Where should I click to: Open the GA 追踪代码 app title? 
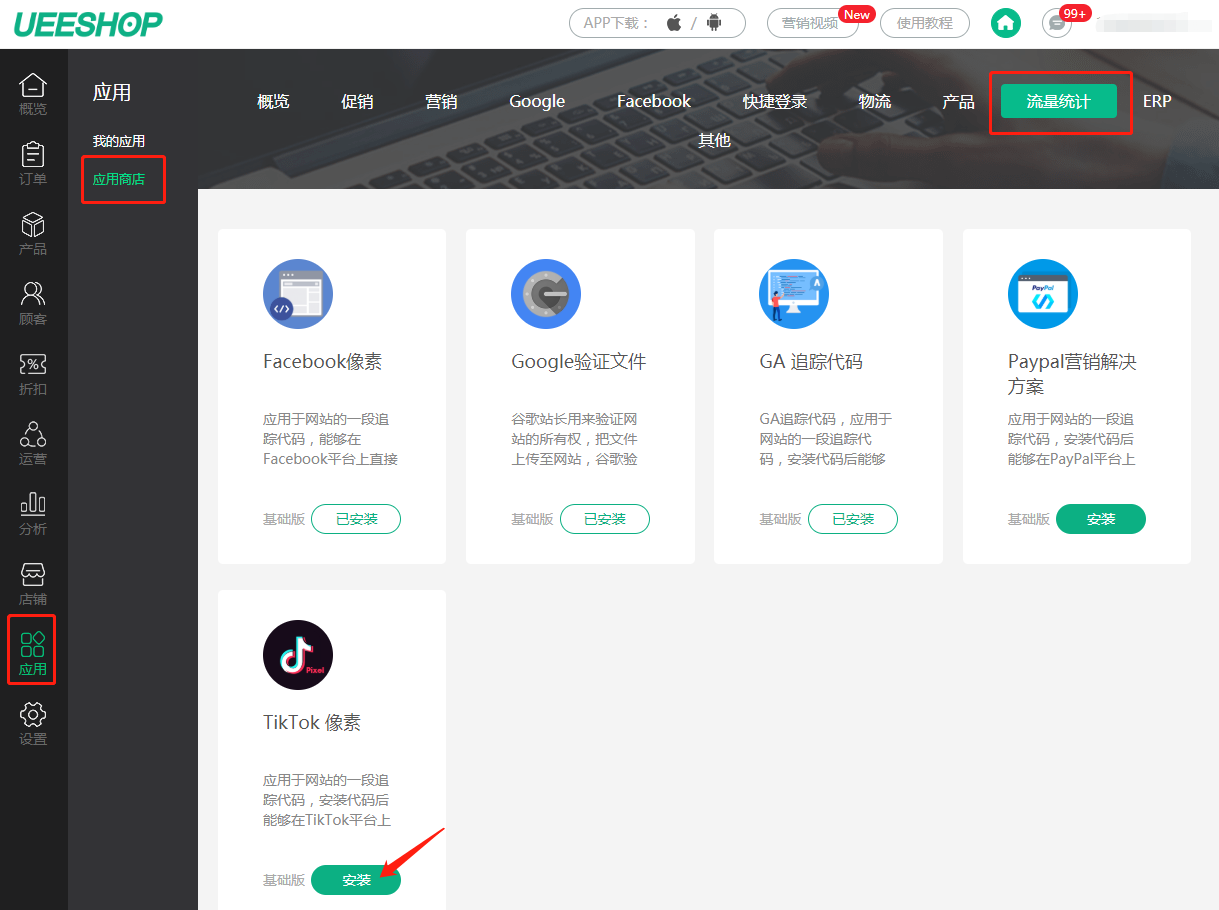(811, 362)
